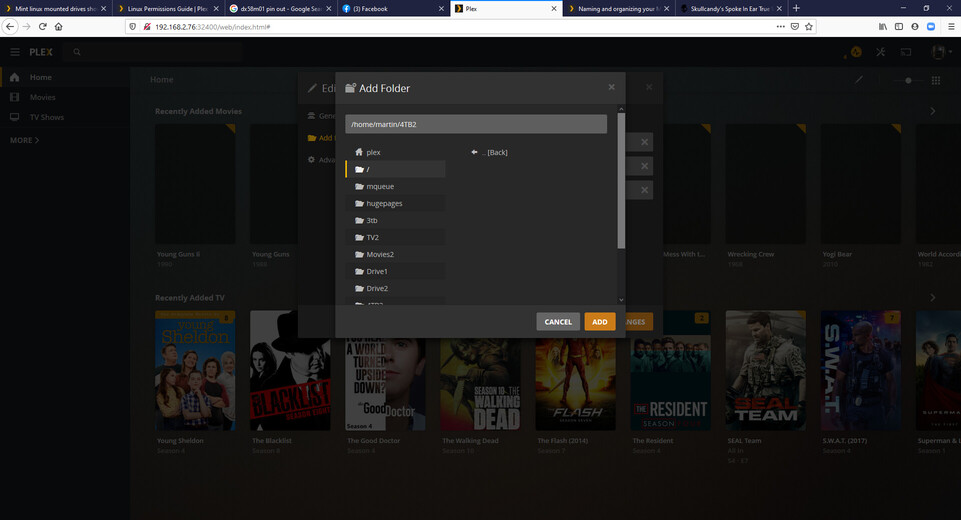Click the Add Folder dialog scrollbar thumb
The width and height of the screenshot is (961, 520).
tap(621, 181)
